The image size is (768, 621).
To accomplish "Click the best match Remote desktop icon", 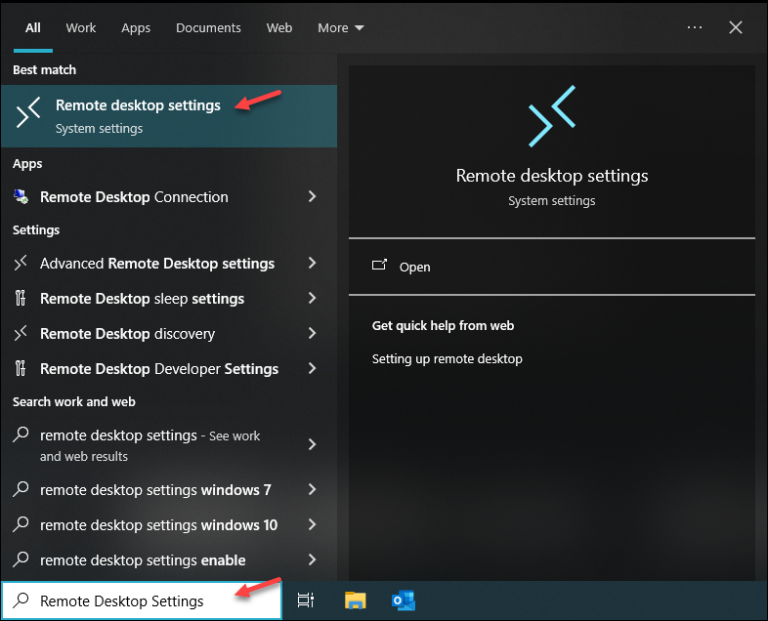I will pyautogui.click(x=28, y=113).
